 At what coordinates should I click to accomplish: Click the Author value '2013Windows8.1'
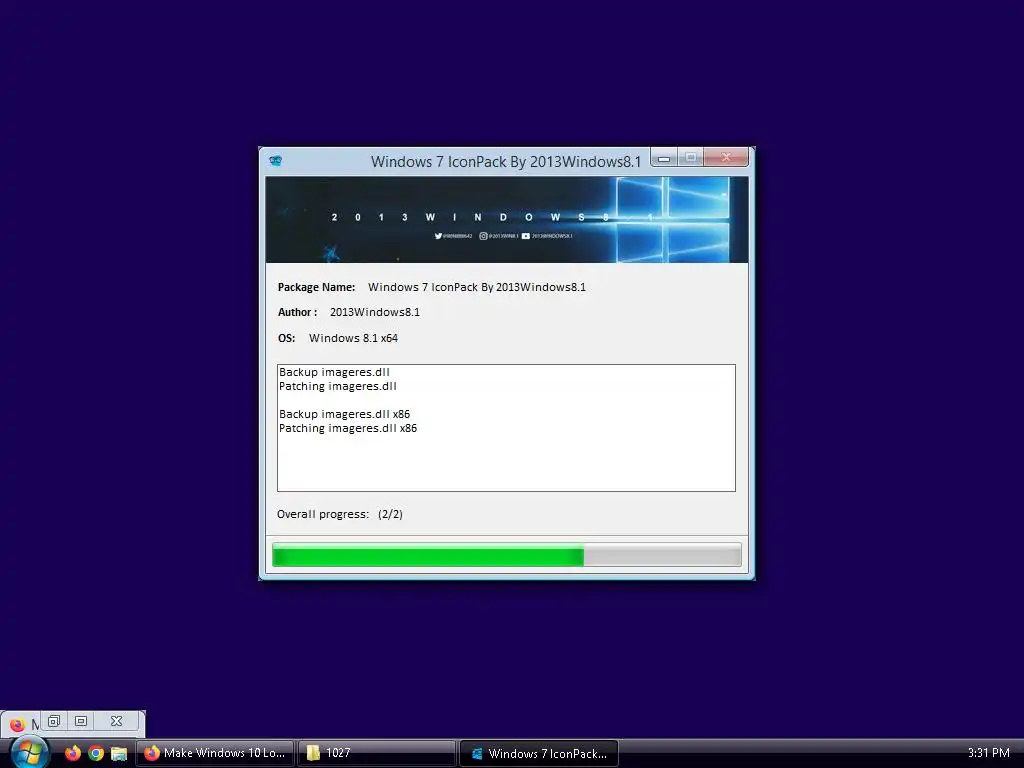coord(375,312)
